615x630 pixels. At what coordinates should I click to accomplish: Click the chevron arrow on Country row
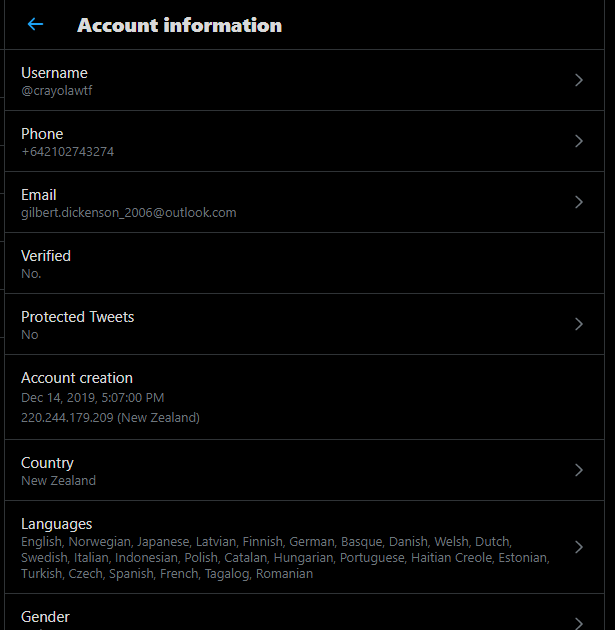[579, 470]
